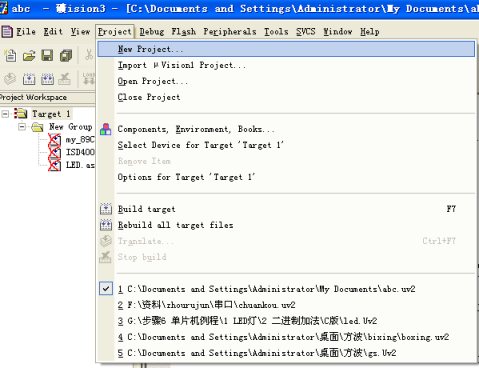Open the Peripherals menu
This screenshot has width=479, height=368.
pos(230,32)
